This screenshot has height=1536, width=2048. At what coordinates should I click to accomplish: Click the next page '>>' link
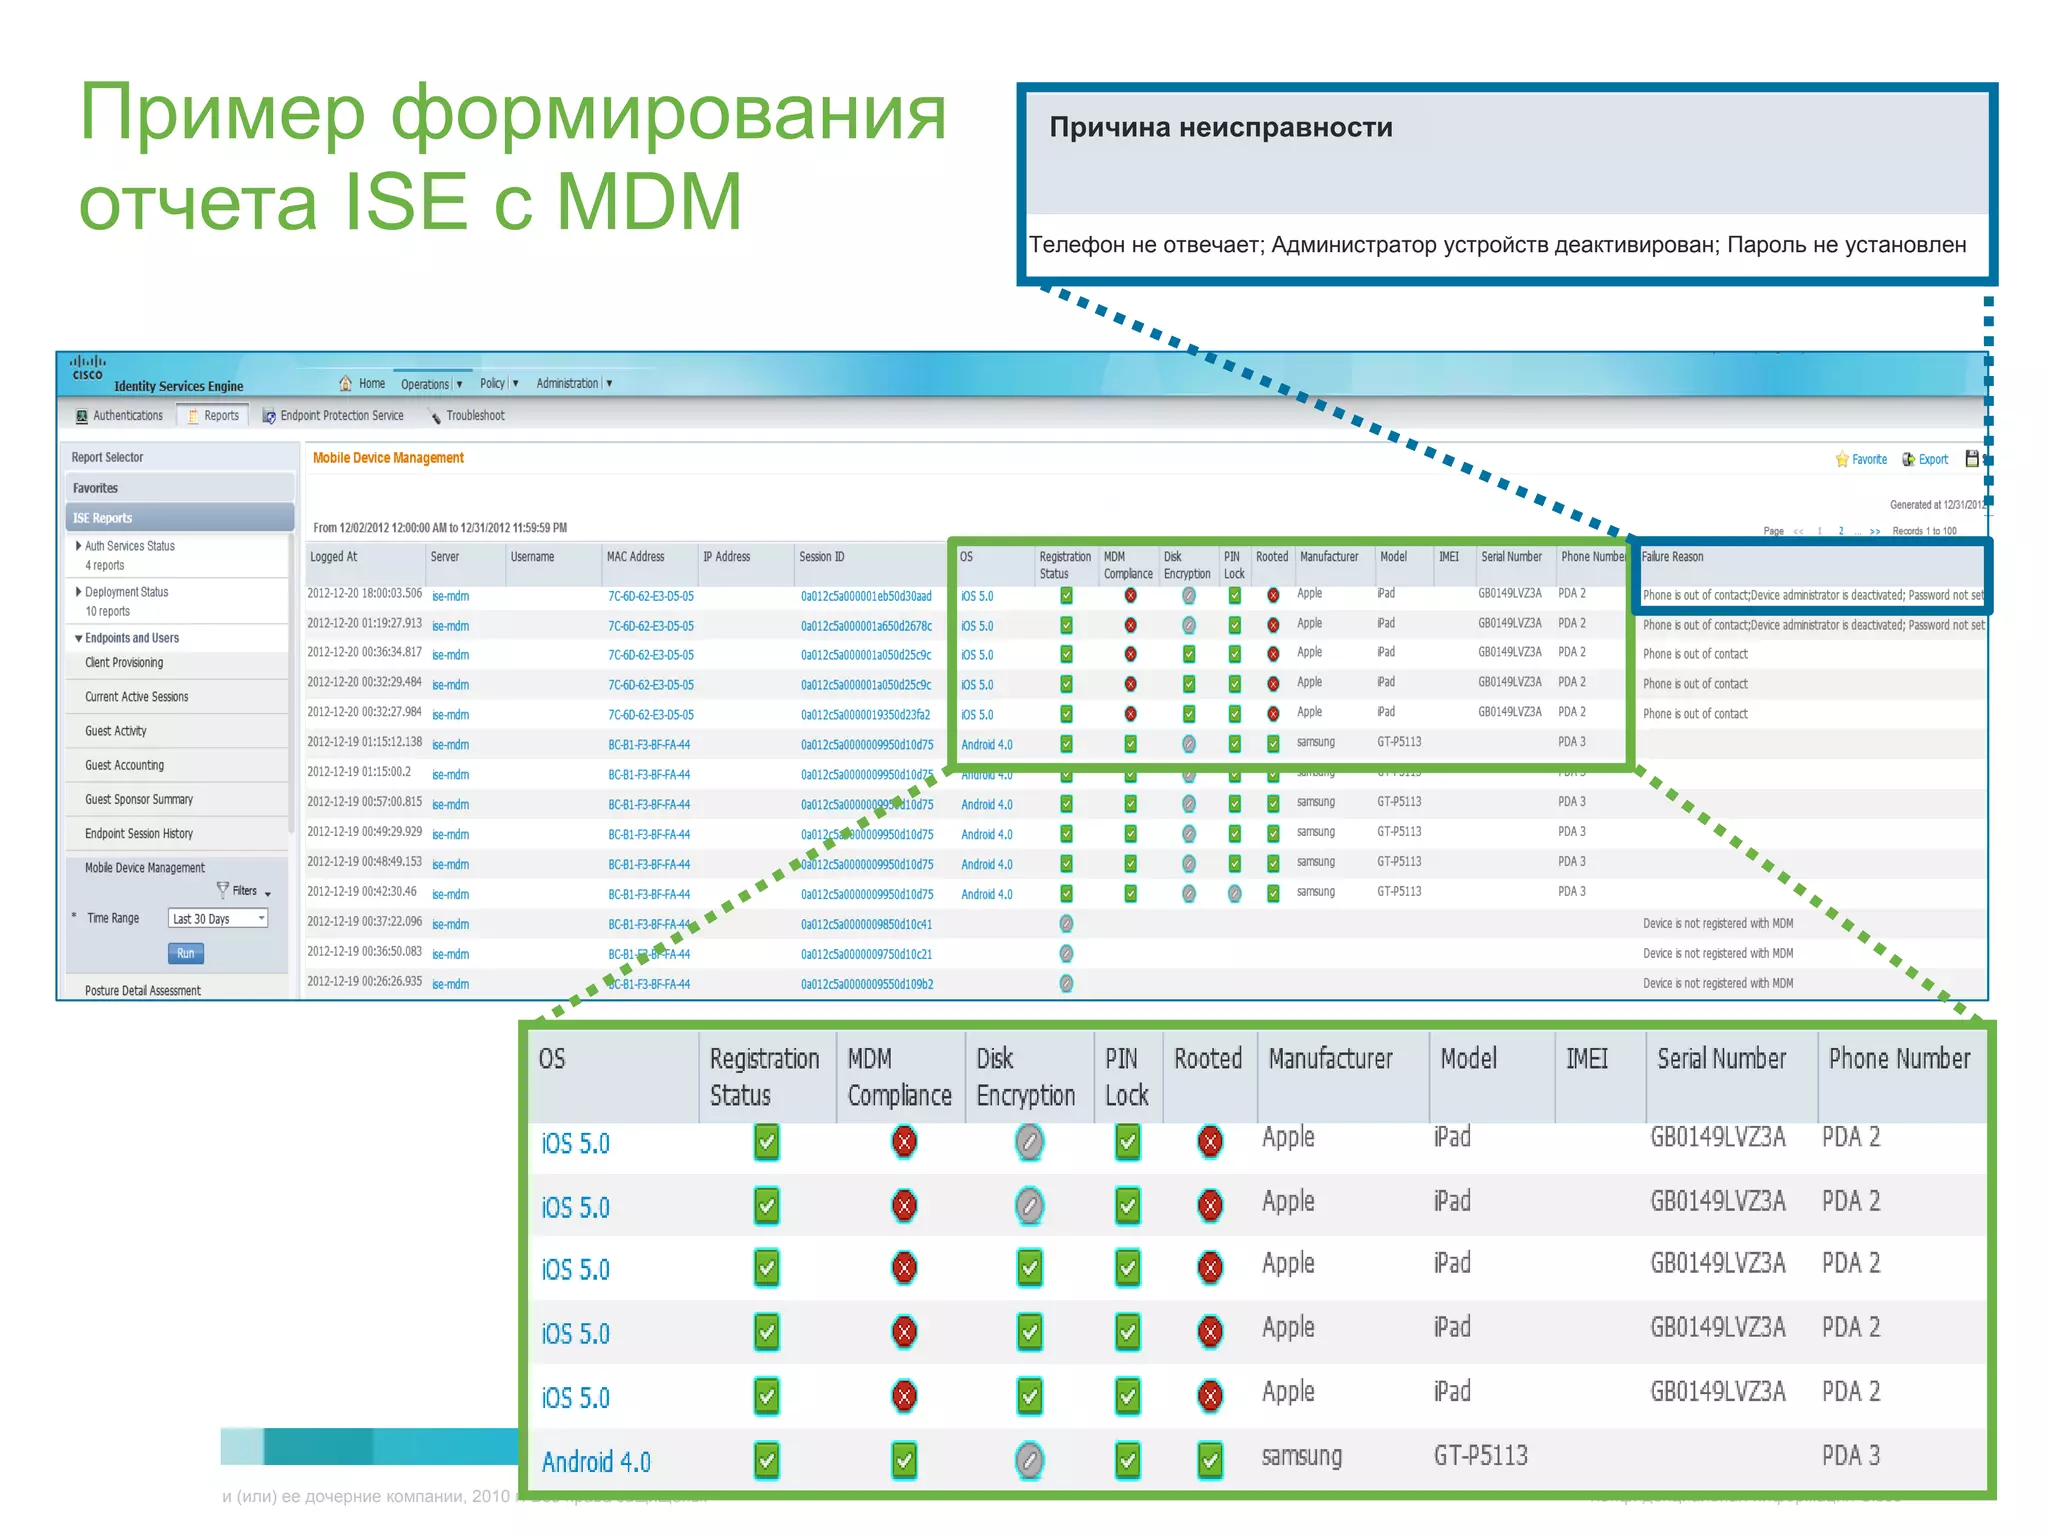point(1874,531)
